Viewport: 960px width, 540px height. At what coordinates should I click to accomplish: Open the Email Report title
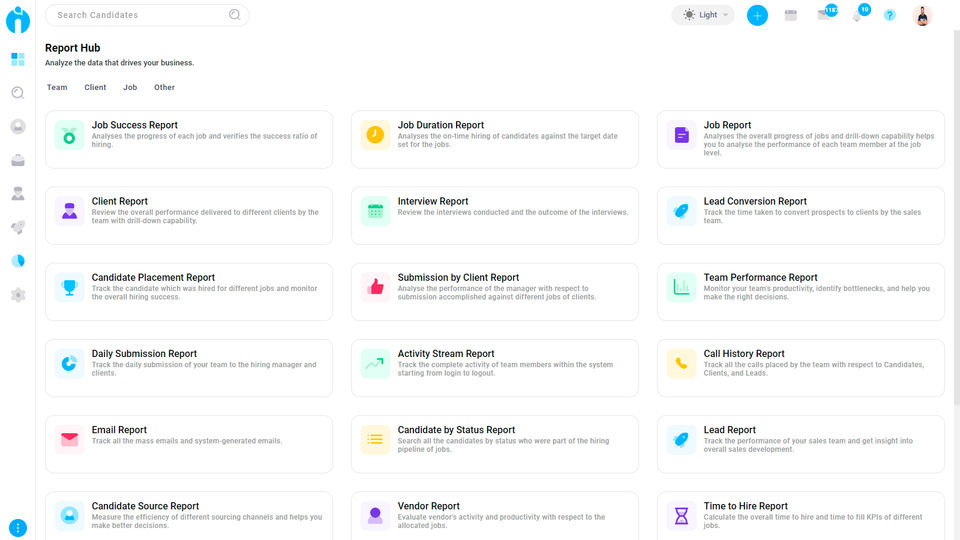[x=119, y=430]
